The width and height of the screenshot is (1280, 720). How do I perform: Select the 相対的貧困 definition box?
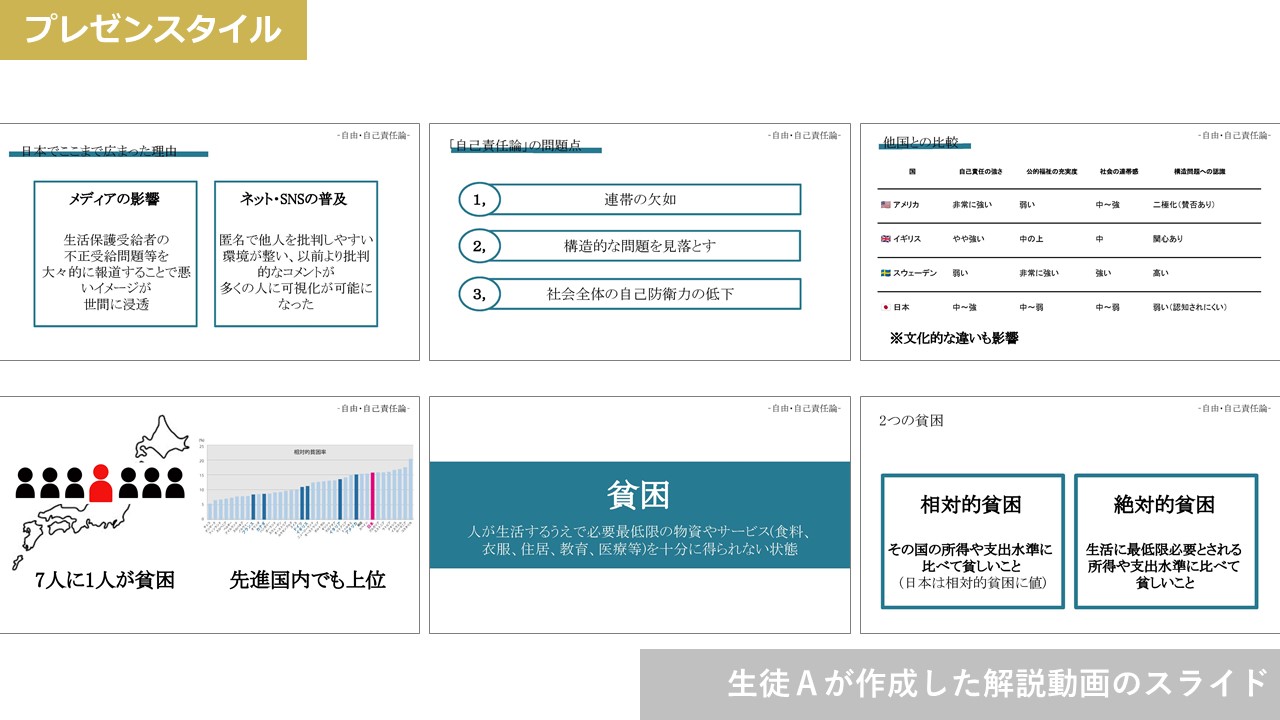coord(972,541)
